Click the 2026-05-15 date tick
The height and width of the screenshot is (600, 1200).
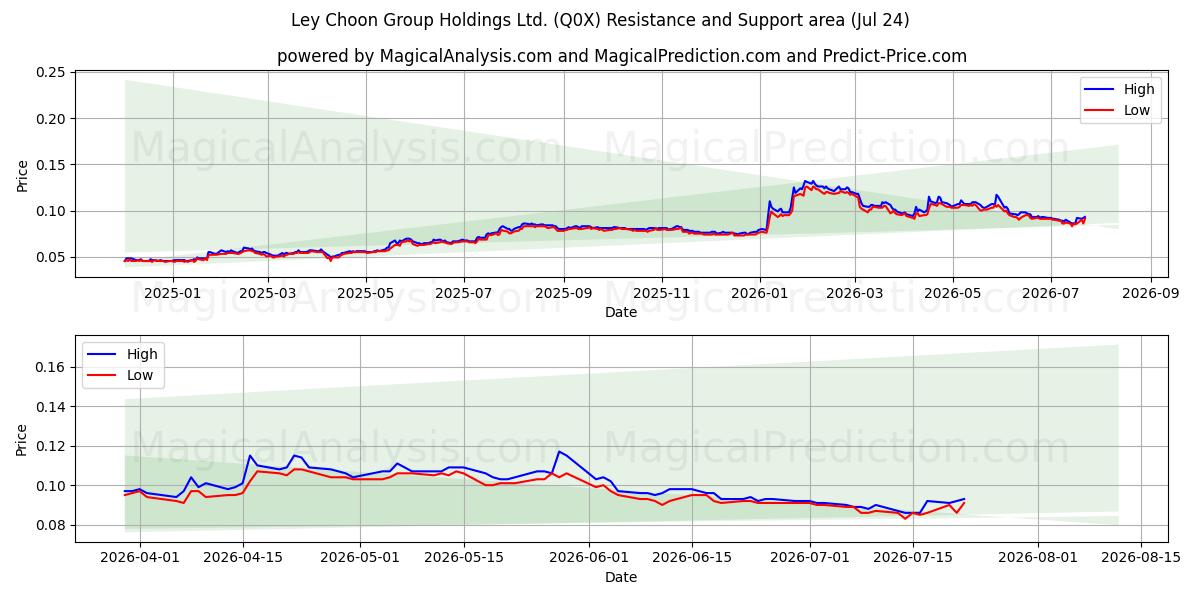[463, 558]
